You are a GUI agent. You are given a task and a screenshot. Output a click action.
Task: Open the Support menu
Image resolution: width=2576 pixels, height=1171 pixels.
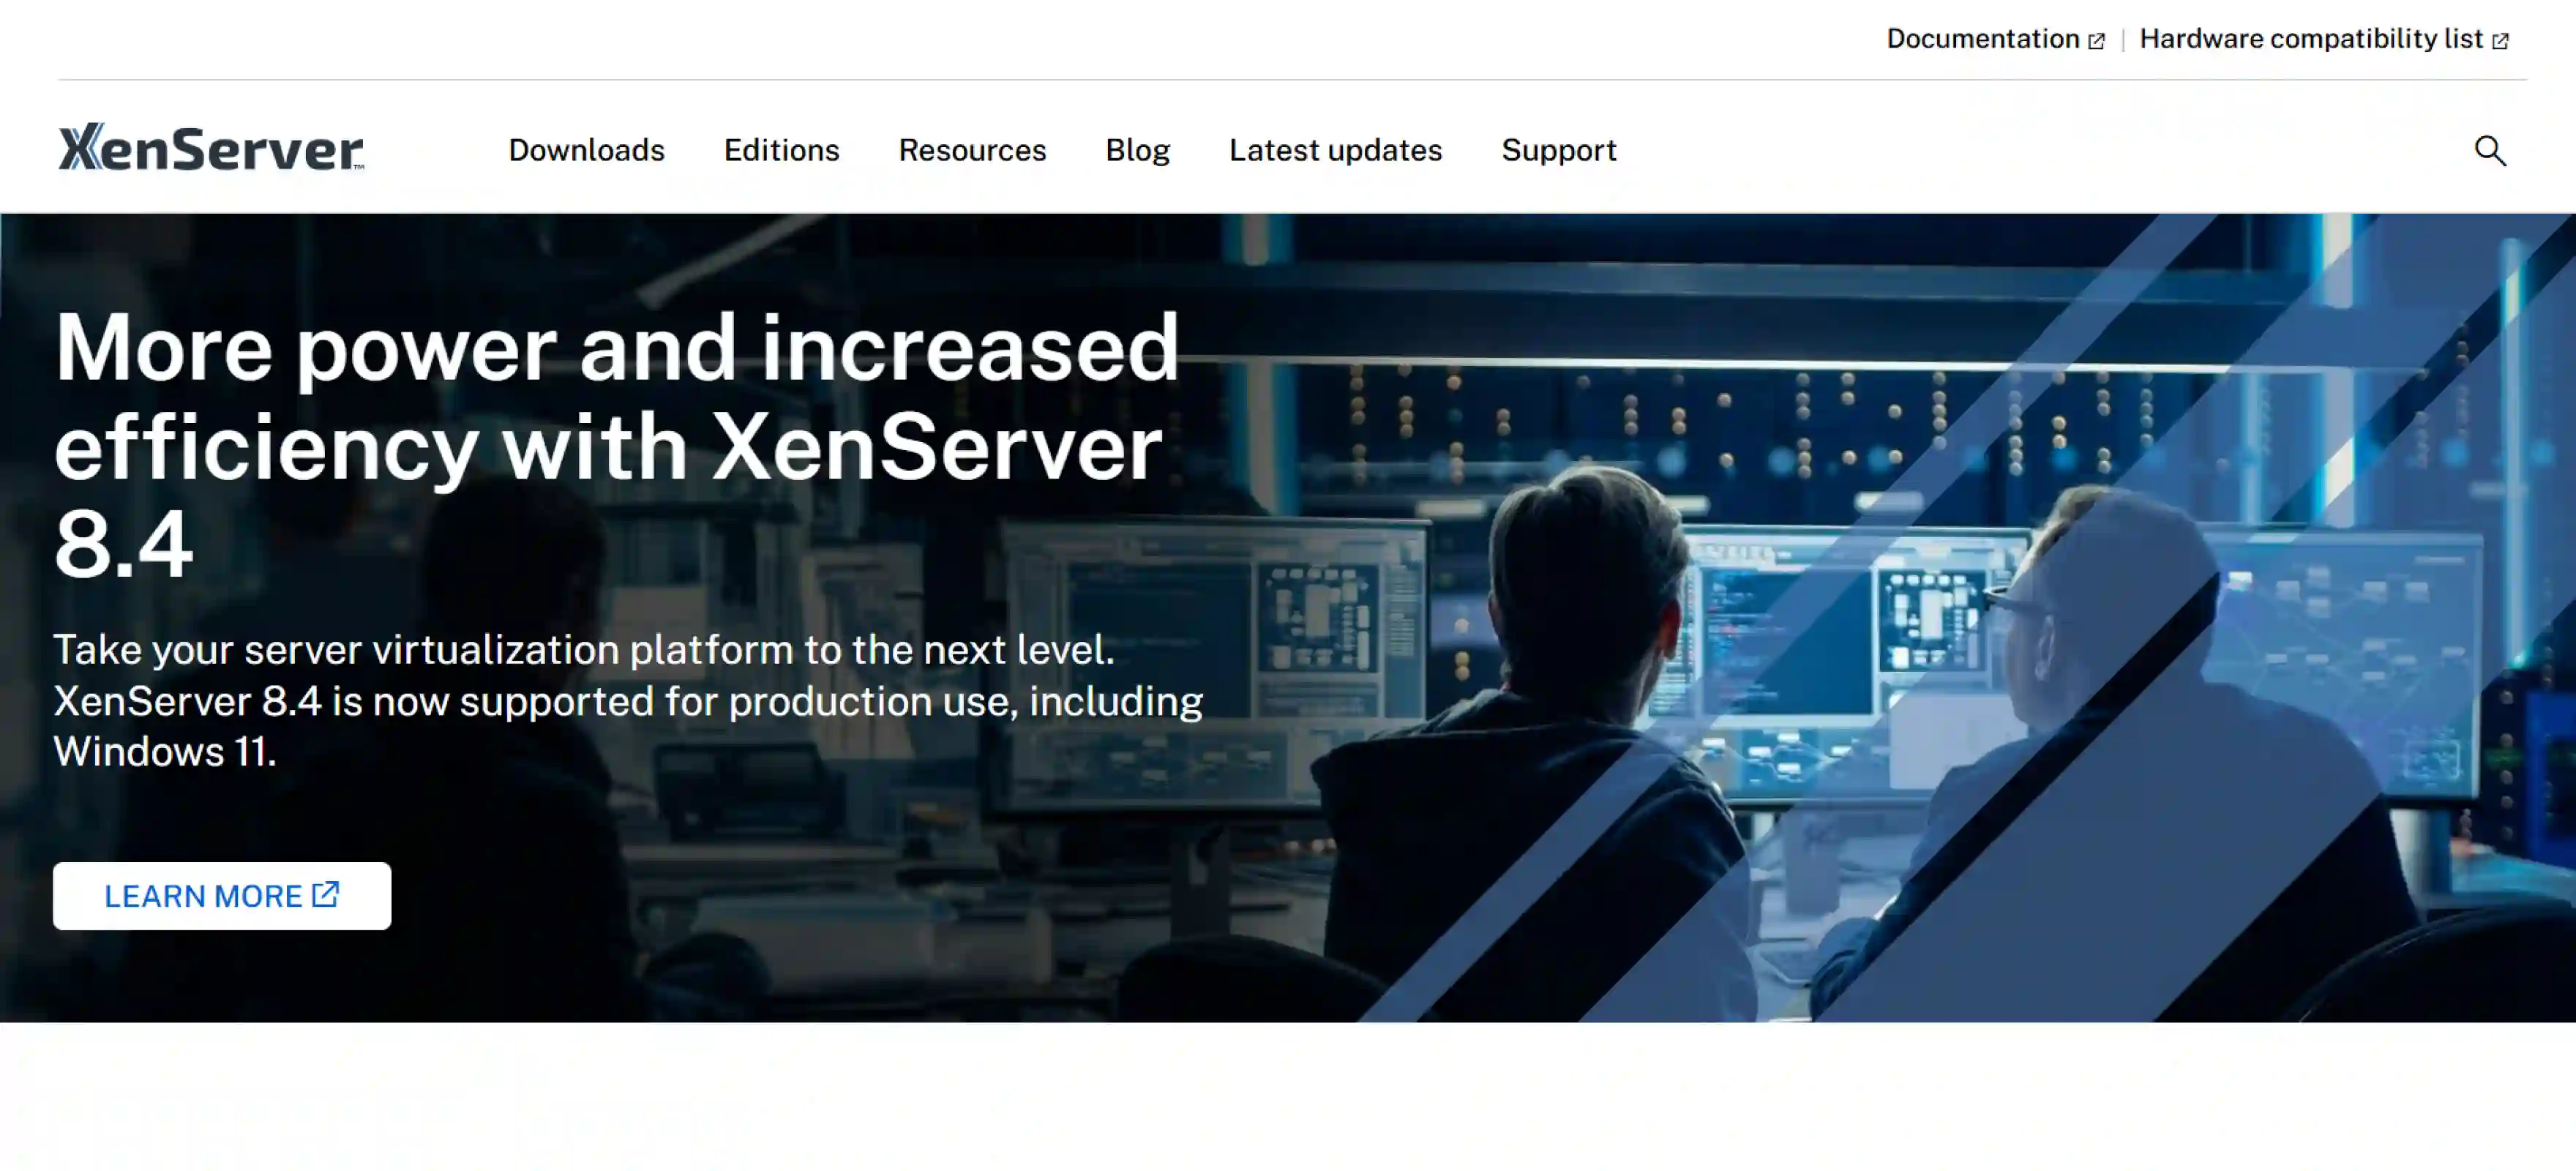coord(1558,150)
